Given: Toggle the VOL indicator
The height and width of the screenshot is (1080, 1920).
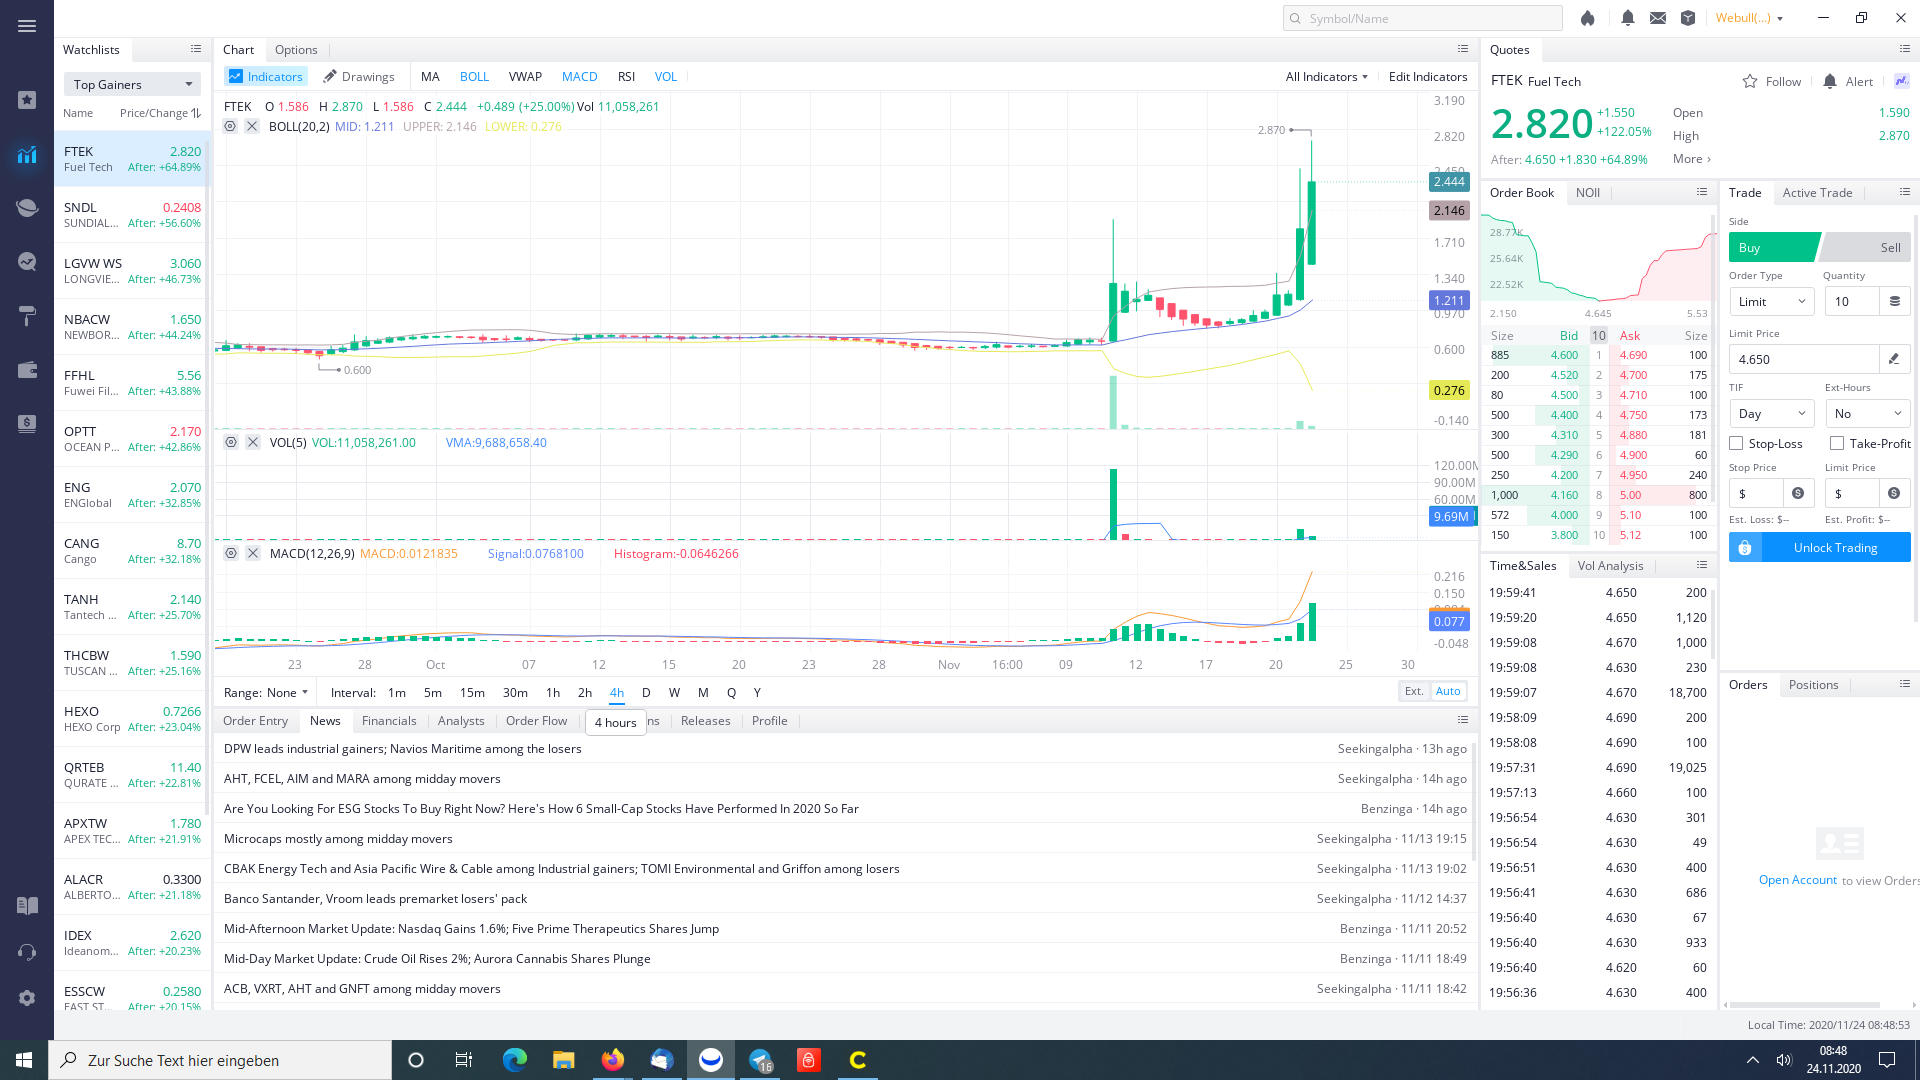Looking at the screenshot, I should click(666, 76).
